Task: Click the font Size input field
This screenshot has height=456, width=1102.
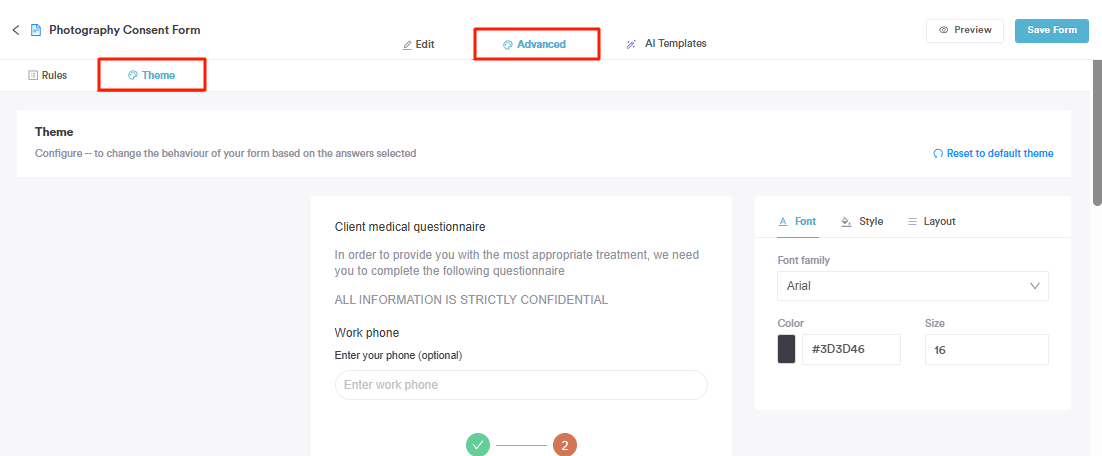Action: (x=986, y=349)
